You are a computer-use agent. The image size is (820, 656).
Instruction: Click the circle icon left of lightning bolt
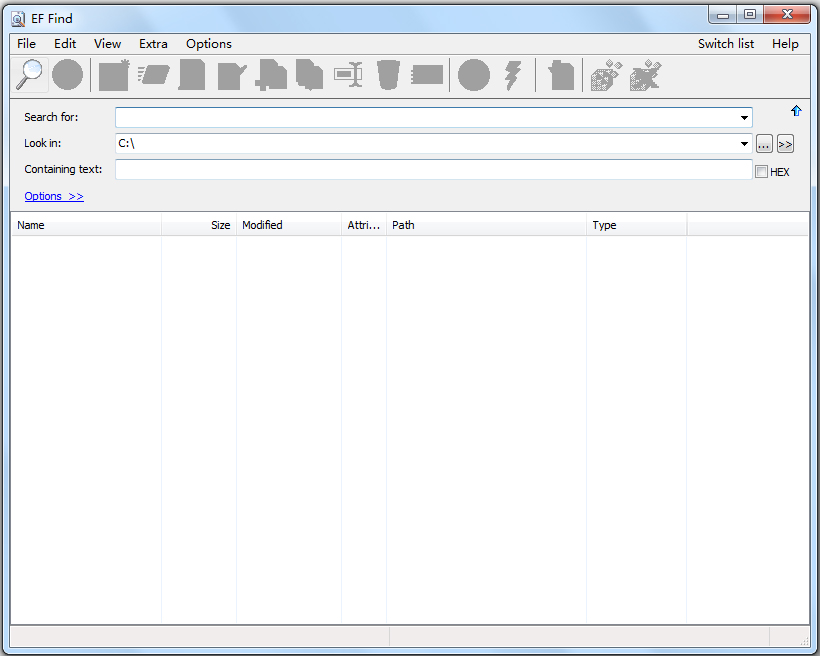click(474, 75)
